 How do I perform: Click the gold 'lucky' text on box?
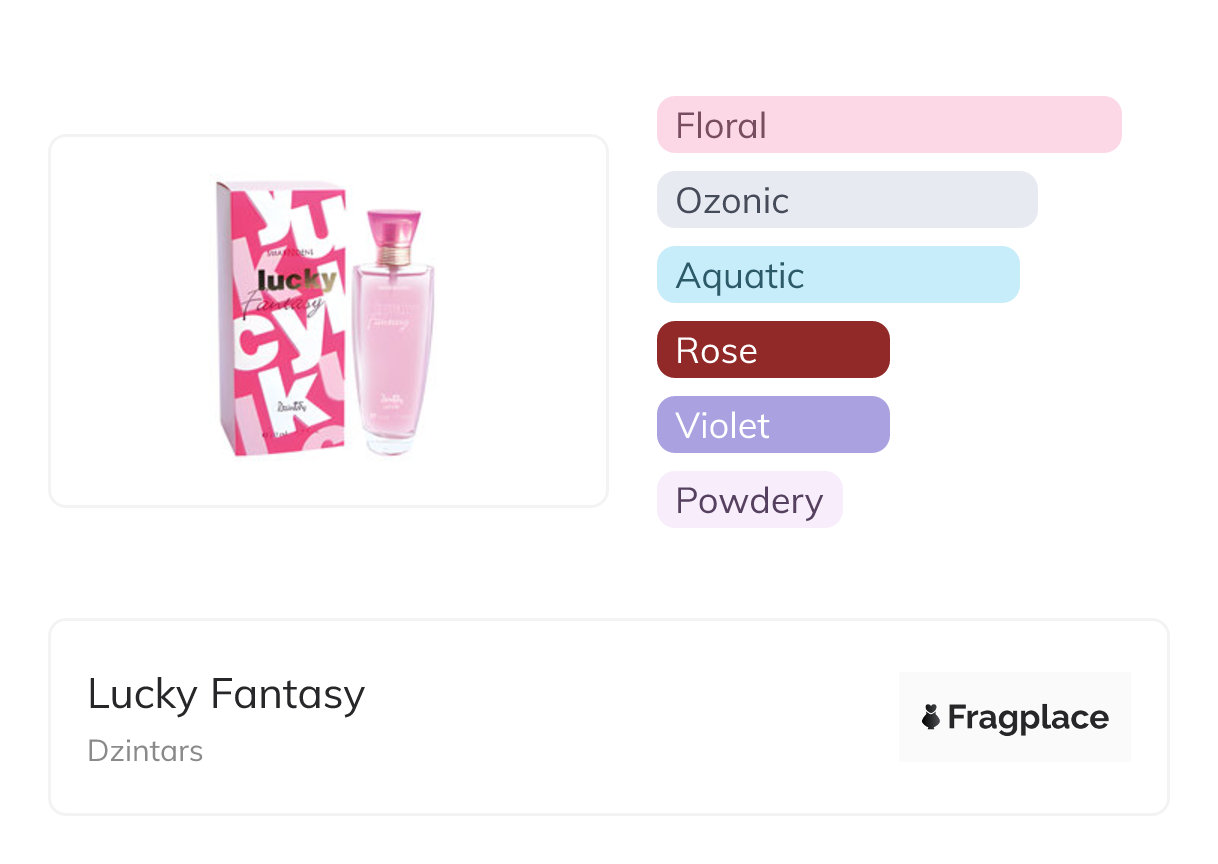tap(297, 278)
